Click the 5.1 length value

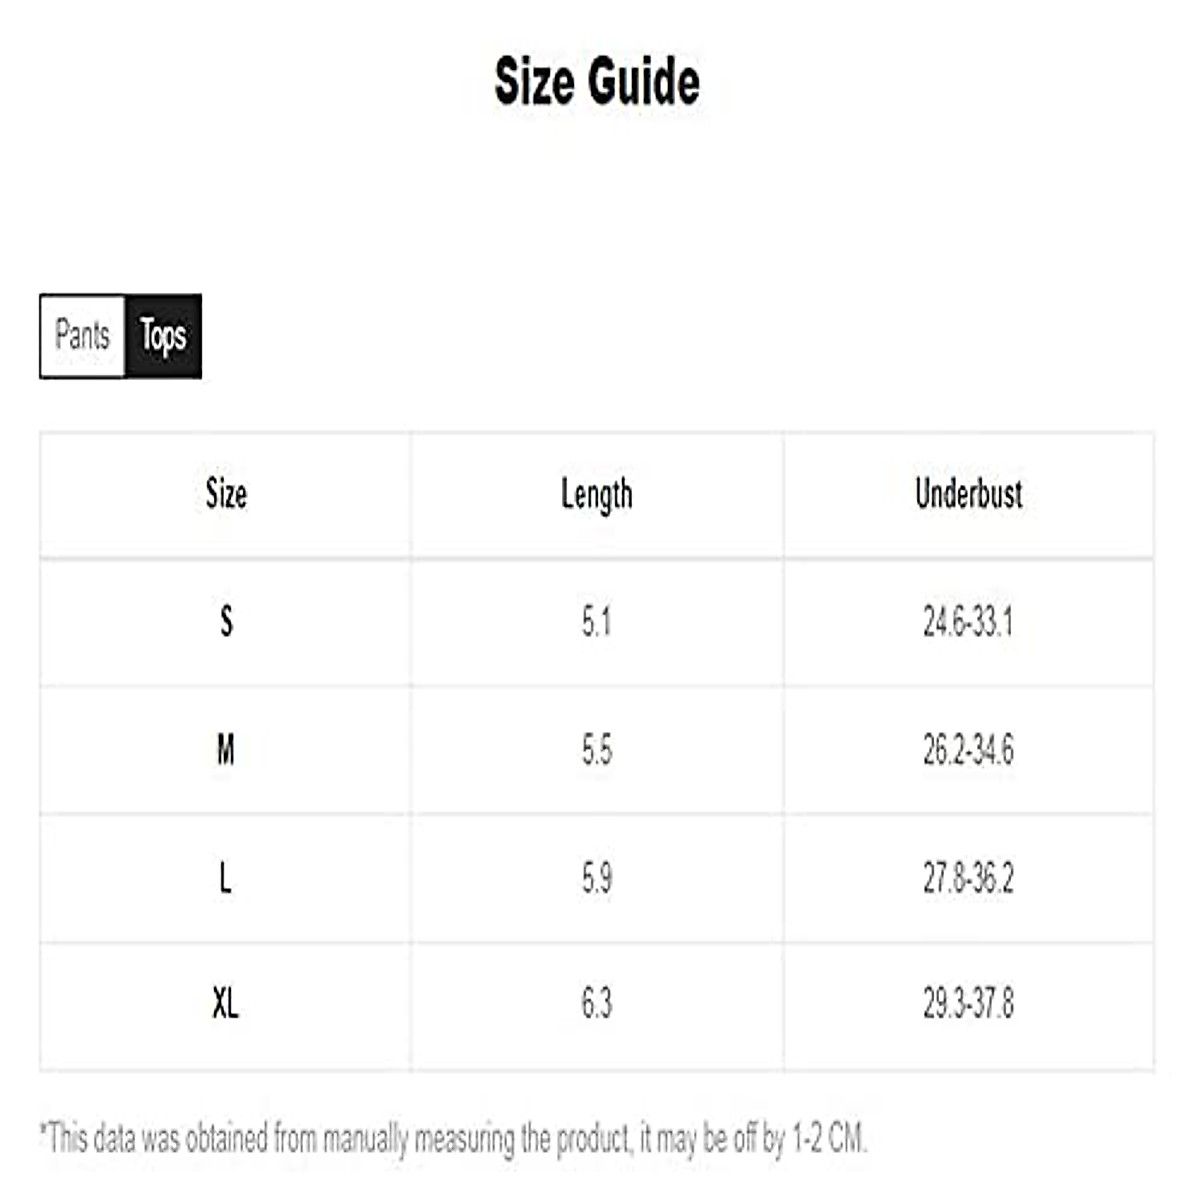point(596,622)
